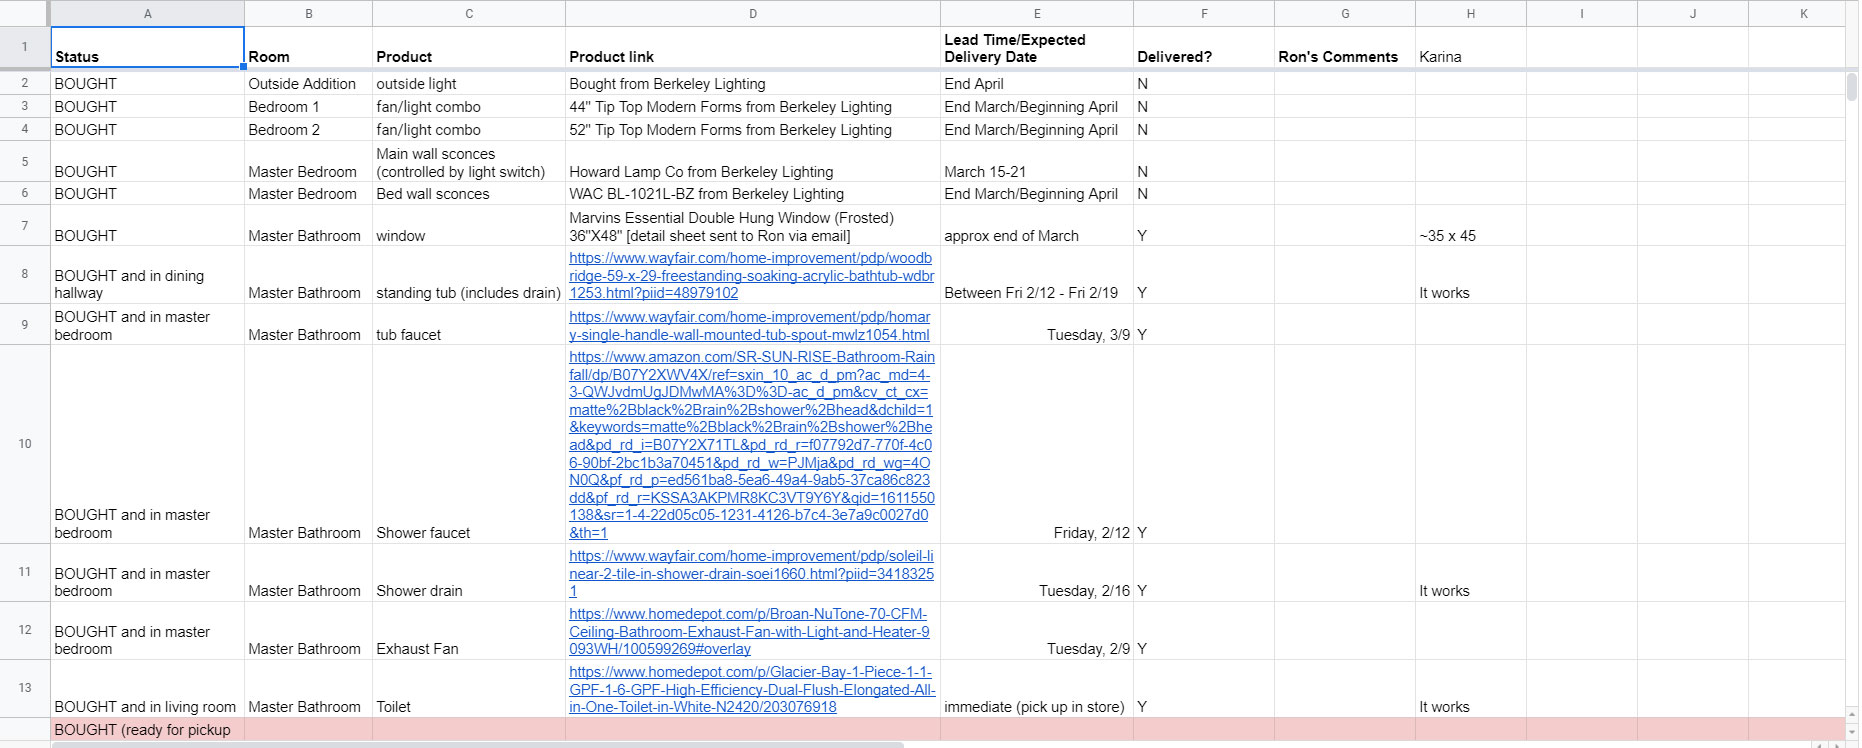Screen dimensions: 1862x748
Task: Select the 'Between Fri 2/12 - Fri 2/19' cell
Action: pyautogui.click(x=1037, y=275)
